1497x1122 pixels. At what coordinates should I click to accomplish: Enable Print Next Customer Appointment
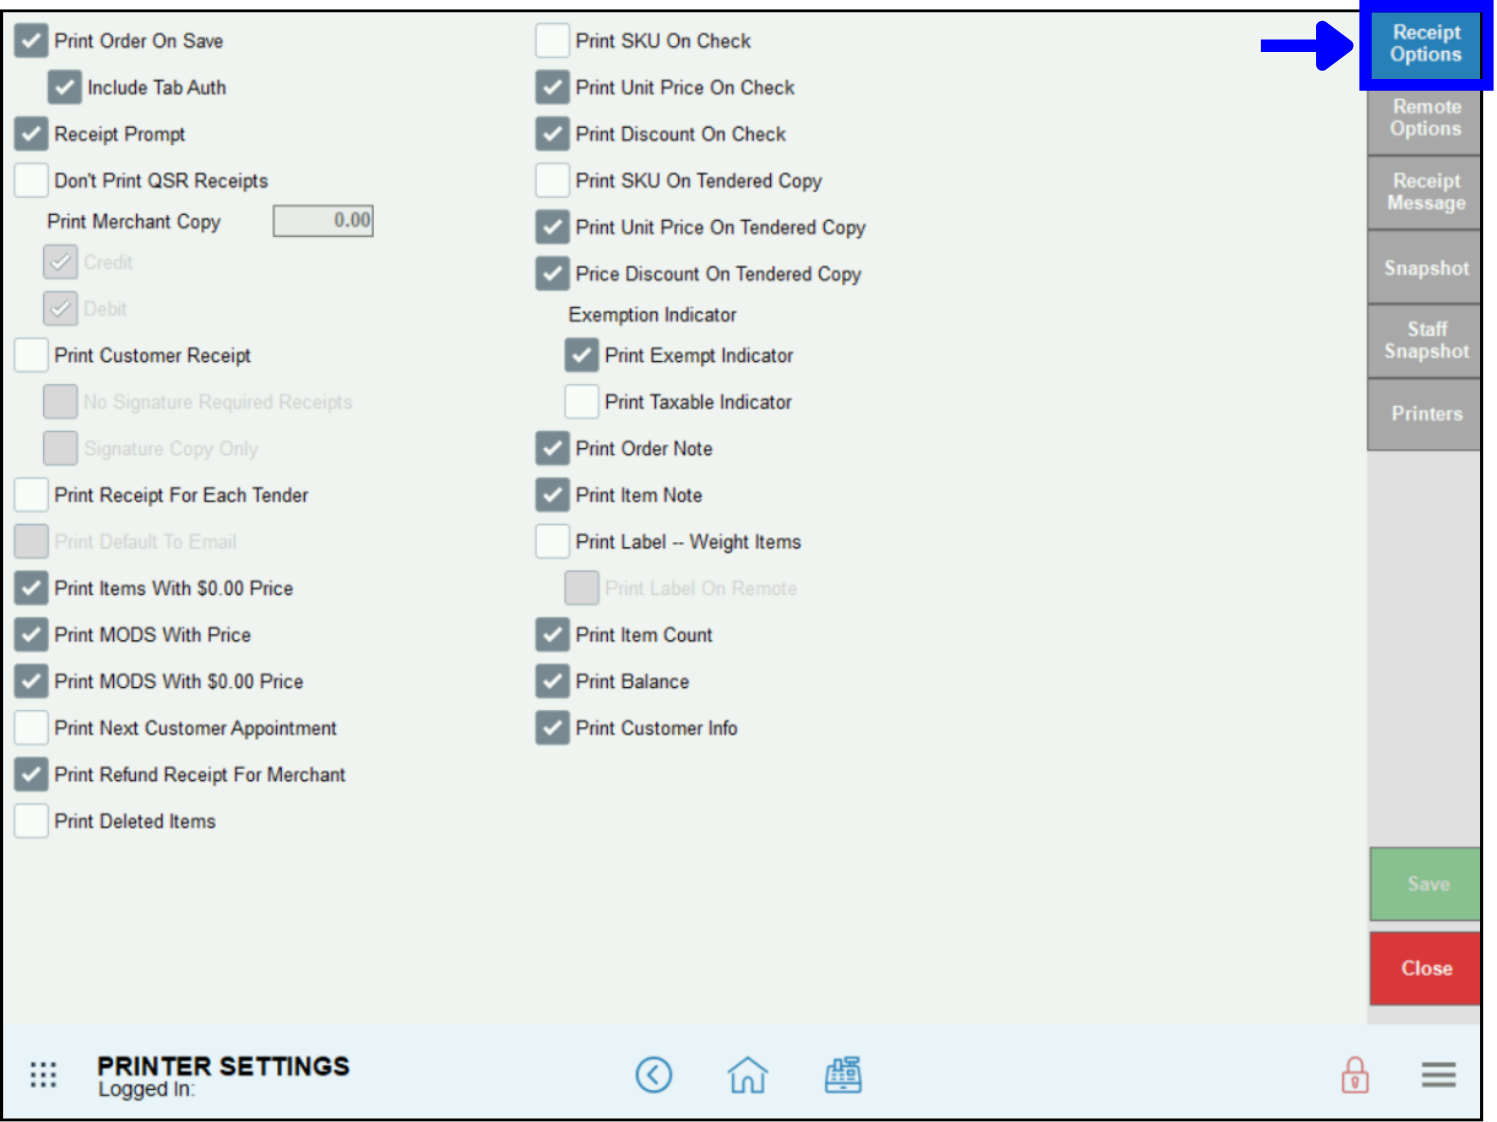click(30, 728)
